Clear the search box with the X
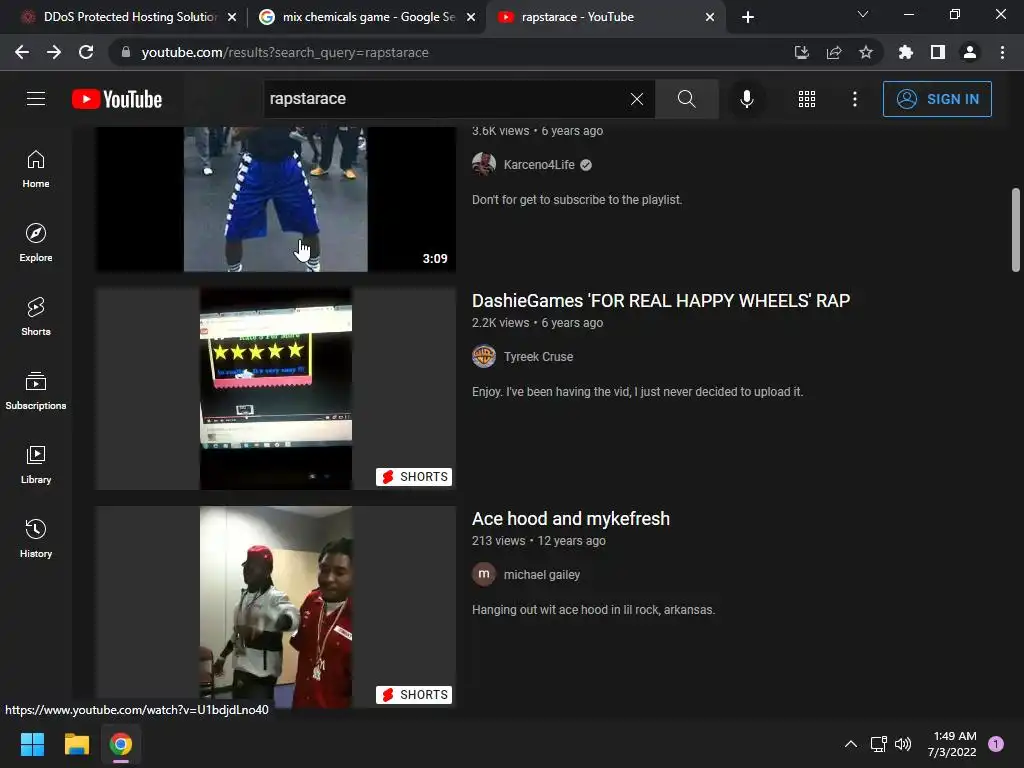Viewport: 1024px width, 768px height. coord(637,99)
